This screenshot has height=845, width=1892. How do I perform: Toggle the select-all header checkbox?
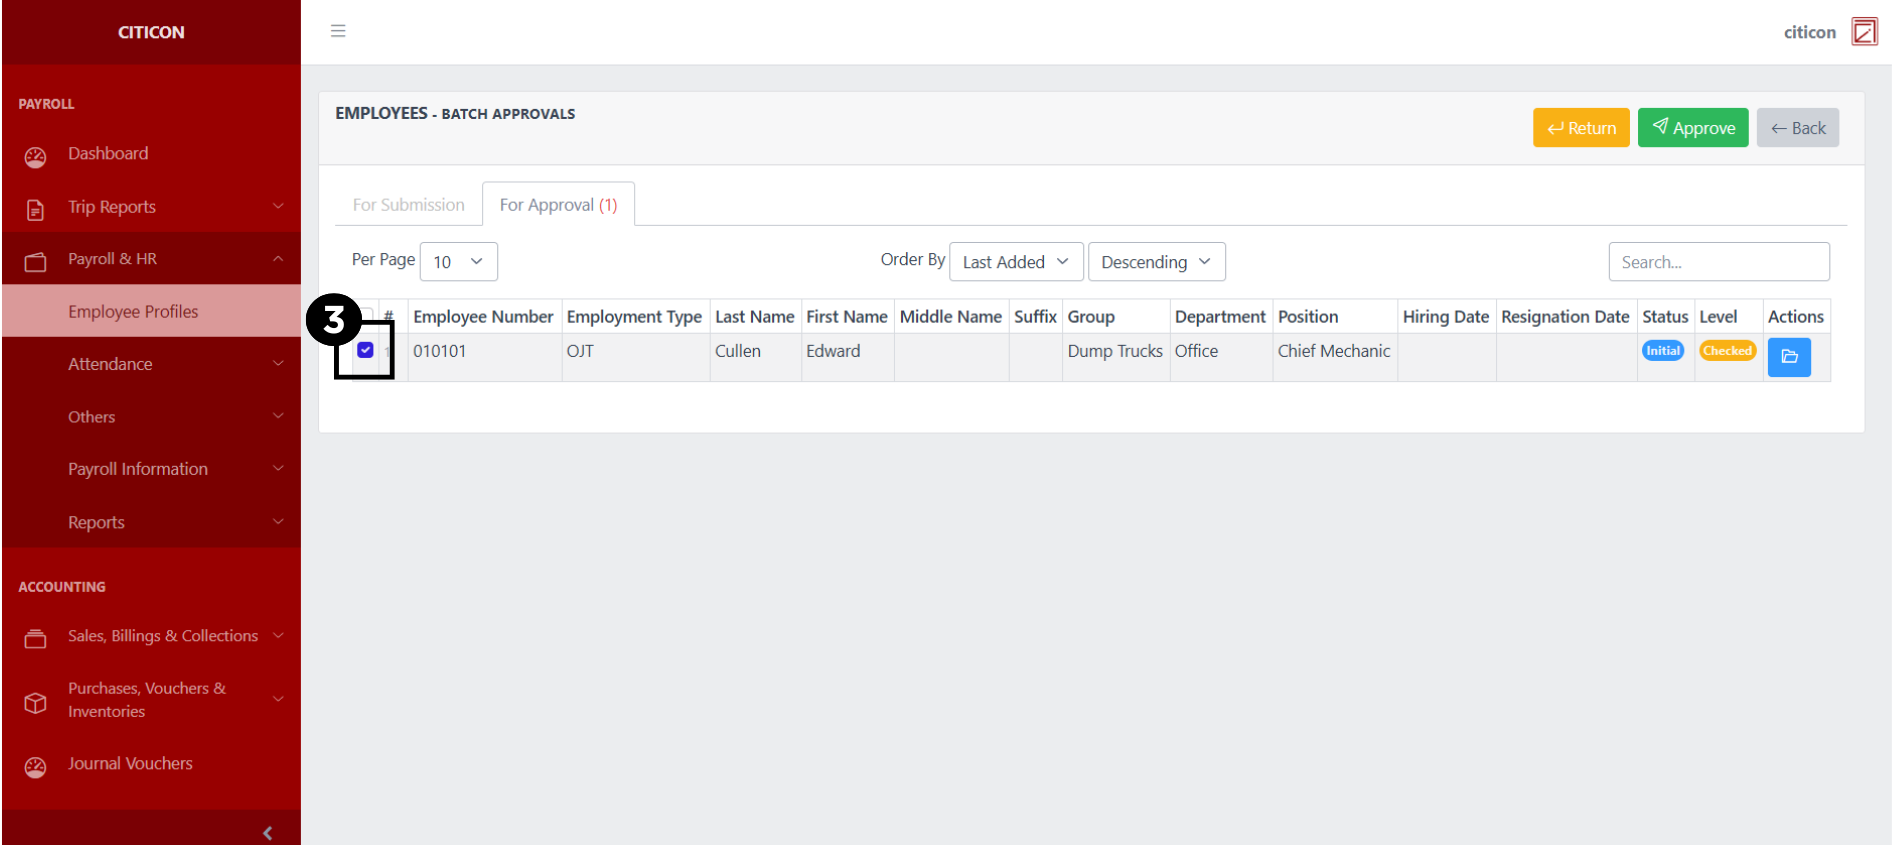tap(367, 314)
